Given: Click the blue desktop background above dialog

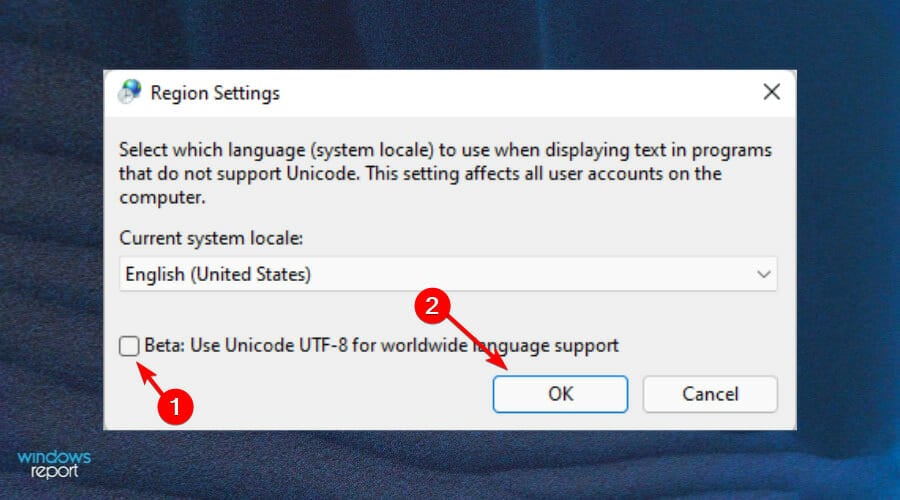Looking at the screenshot, I should (x=448, y=34).
